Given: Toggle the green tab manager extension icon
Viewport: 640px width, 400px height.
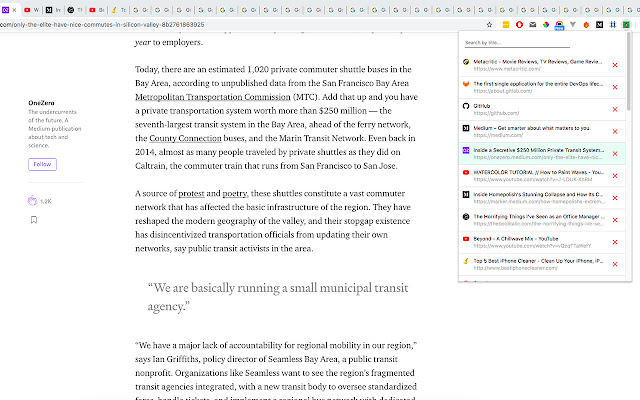Looking at the screenshot, I should (x=626, y=25).
